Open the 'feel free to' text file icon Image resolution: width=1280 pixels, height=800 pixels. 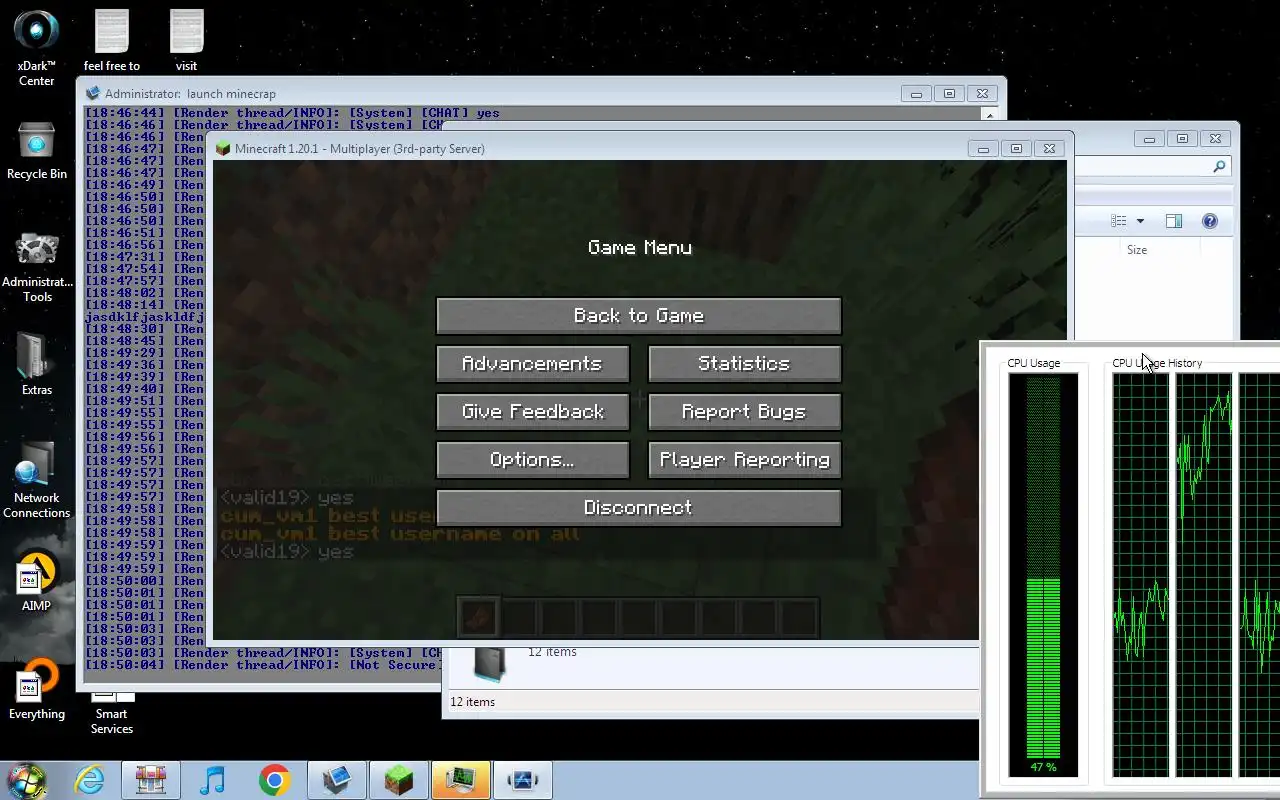point(112,41)
